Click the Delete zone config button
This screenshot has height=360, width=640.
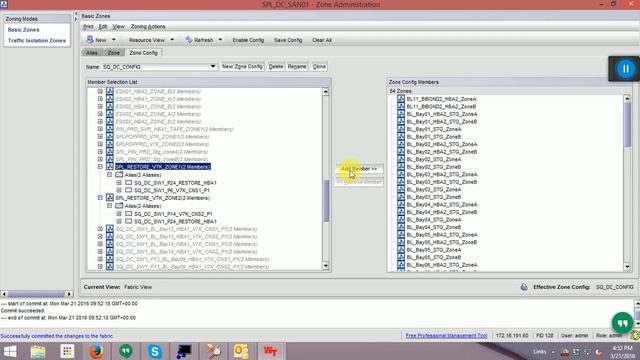(x=276, y=67)
